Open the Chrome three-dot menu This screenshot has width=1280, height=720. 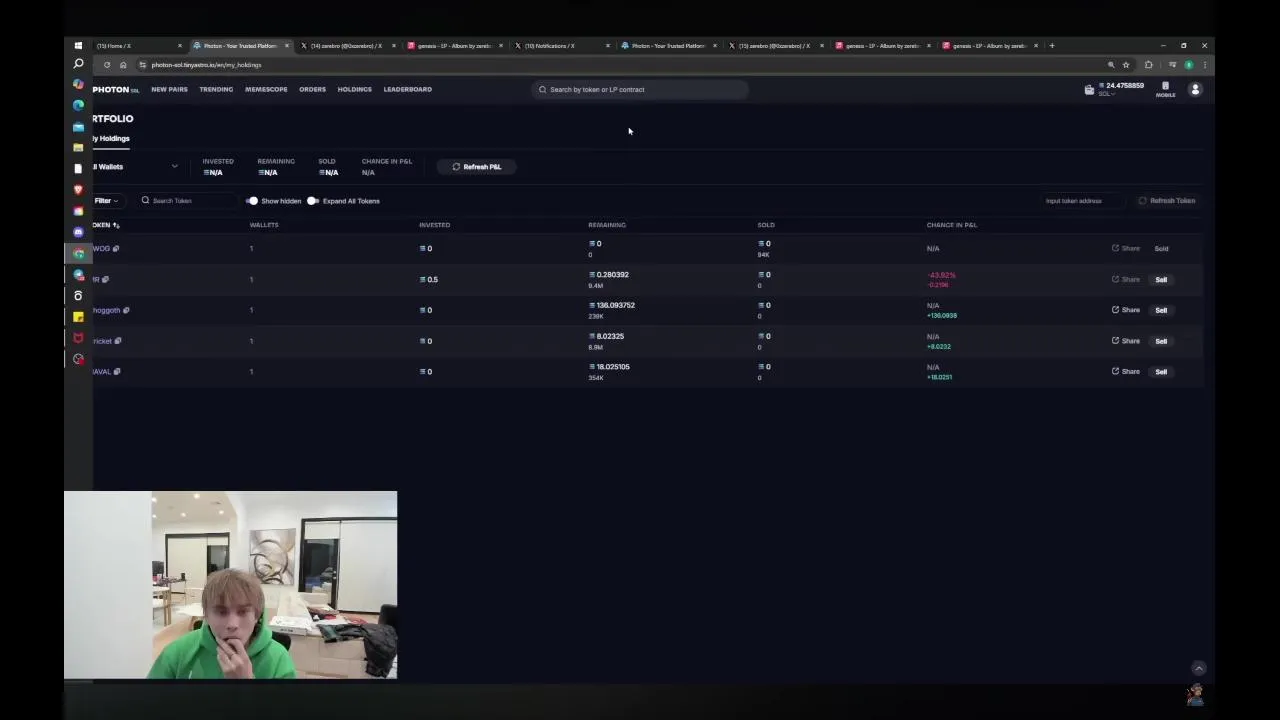tap(1205, 65)
